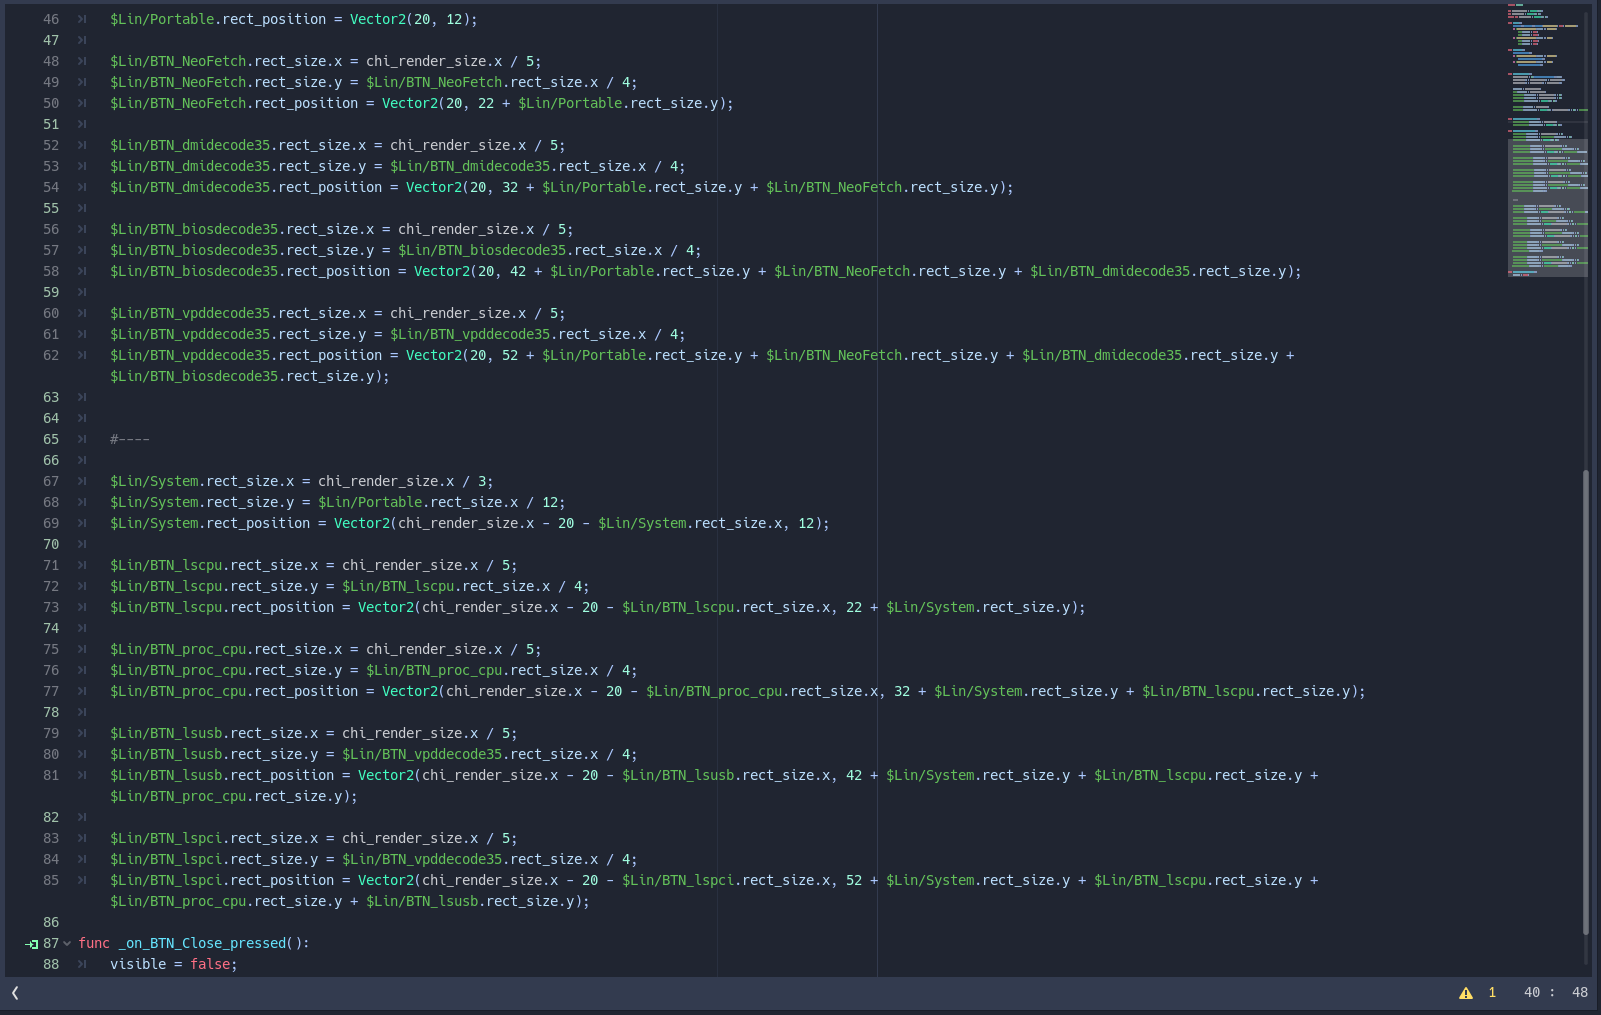Toggle the scripts panel with the left chevron
This screenshot has height=1015, width=1601.
(x=15, y=993)
